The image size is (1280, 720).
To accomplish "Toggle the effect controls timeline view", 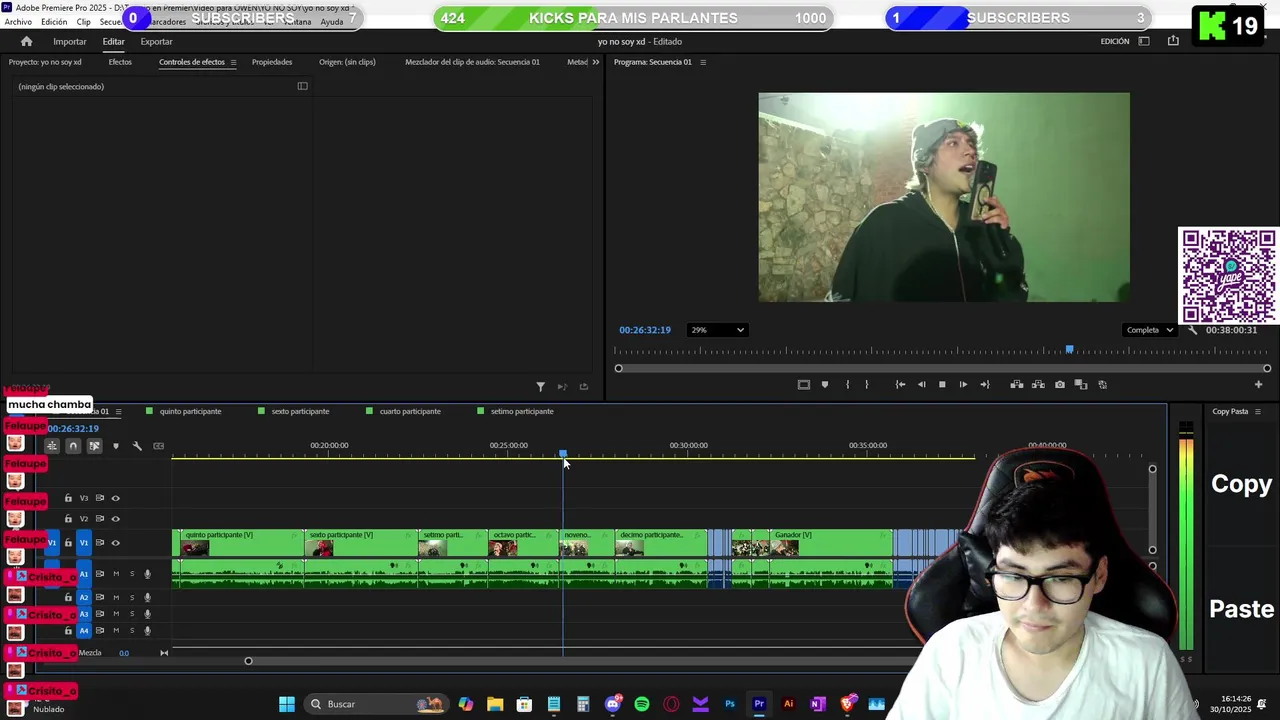I will (x=302, y=86).
